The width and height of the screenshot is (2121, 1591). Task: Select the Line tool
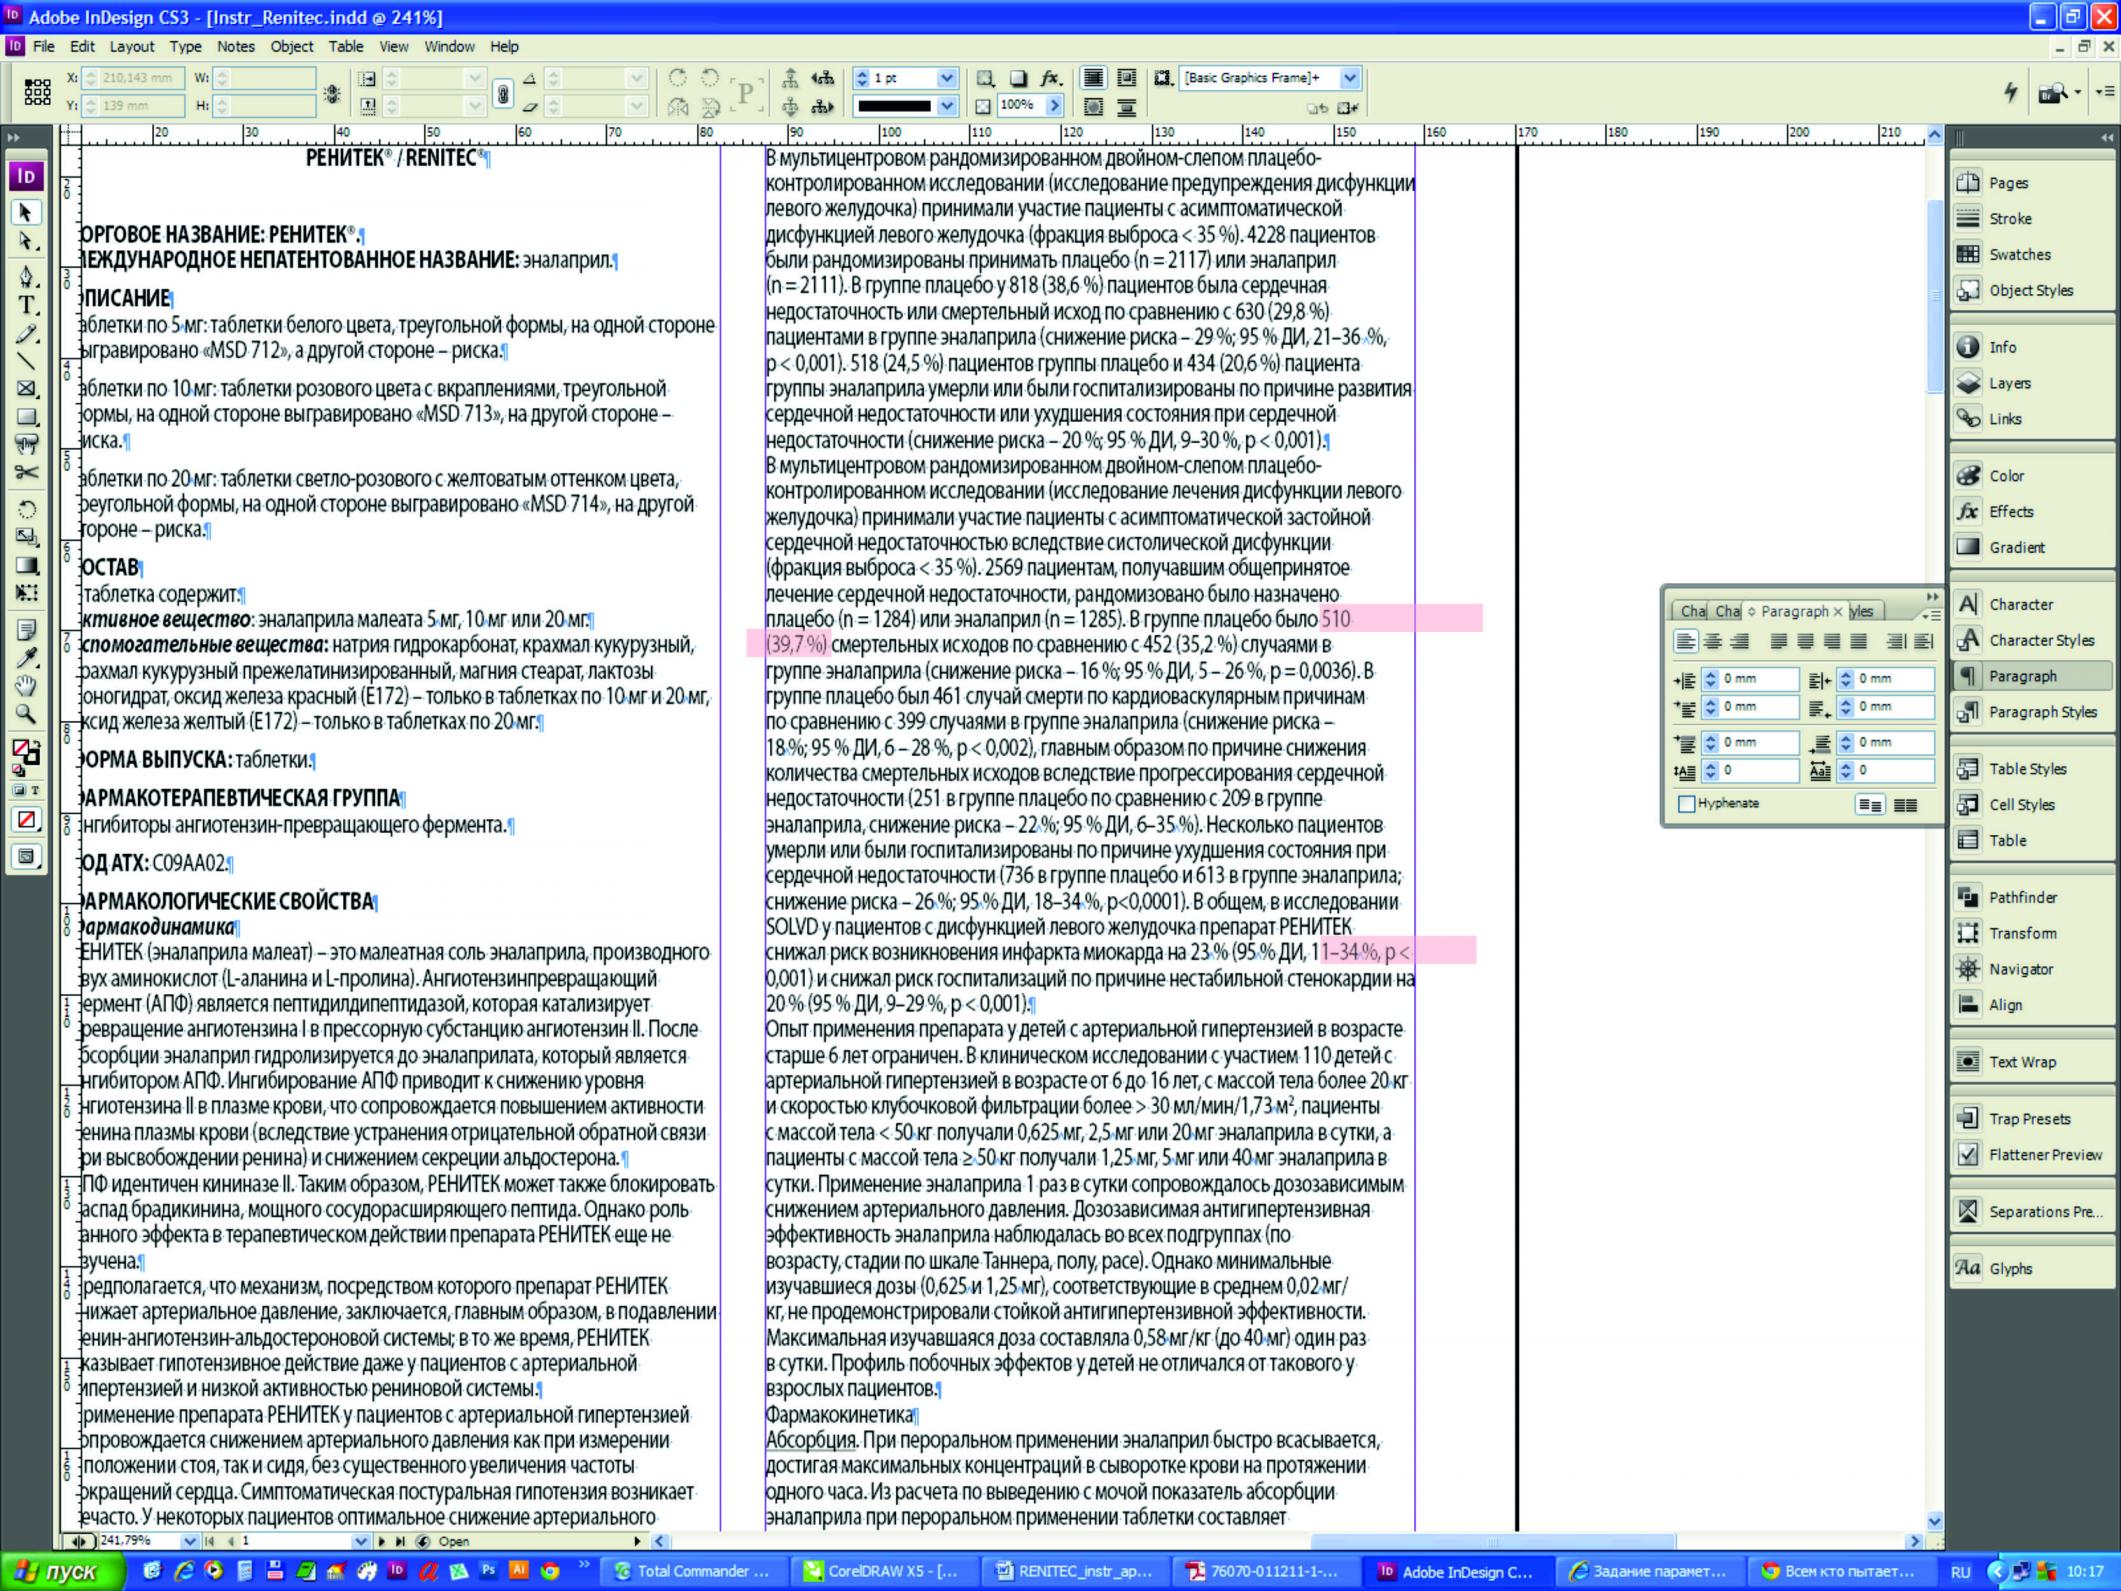tap(26, 361)
